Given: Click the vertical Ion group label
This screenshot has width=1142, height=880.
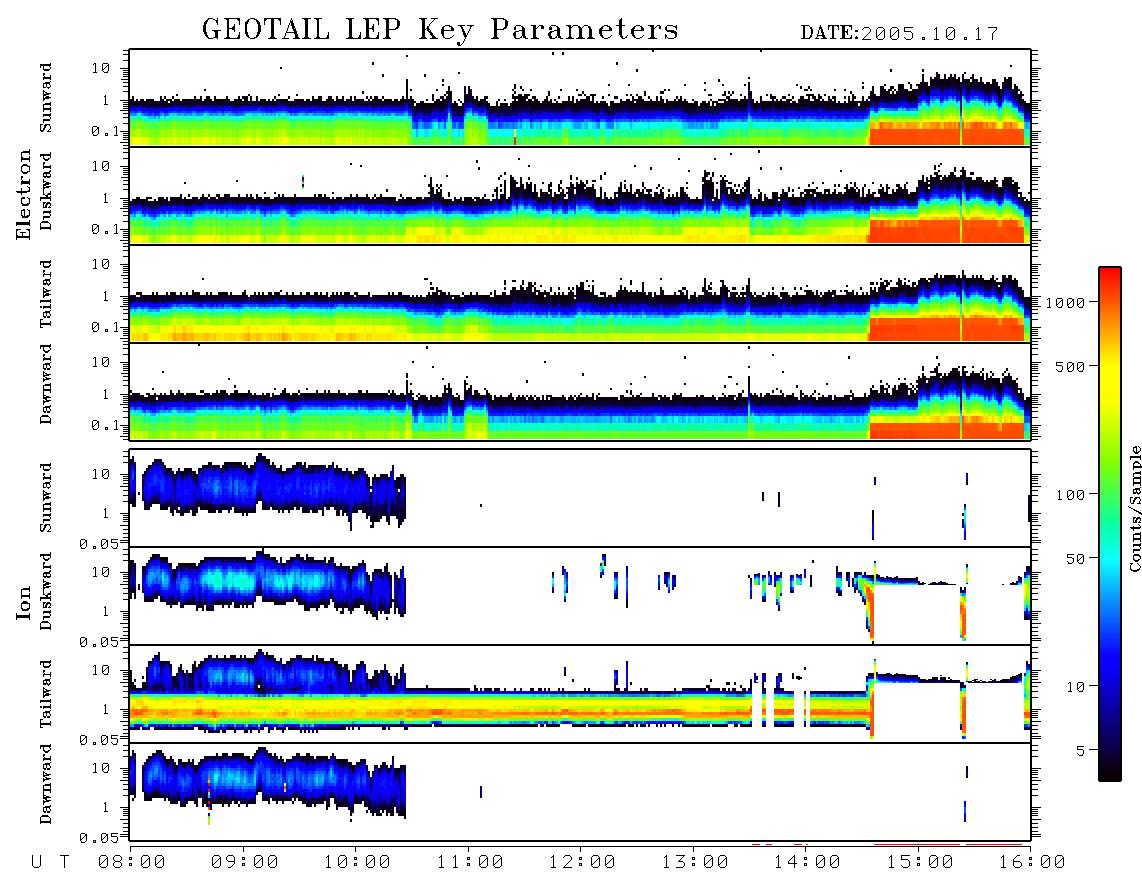Looking at the screenshot, I should [x=24, y=602].
